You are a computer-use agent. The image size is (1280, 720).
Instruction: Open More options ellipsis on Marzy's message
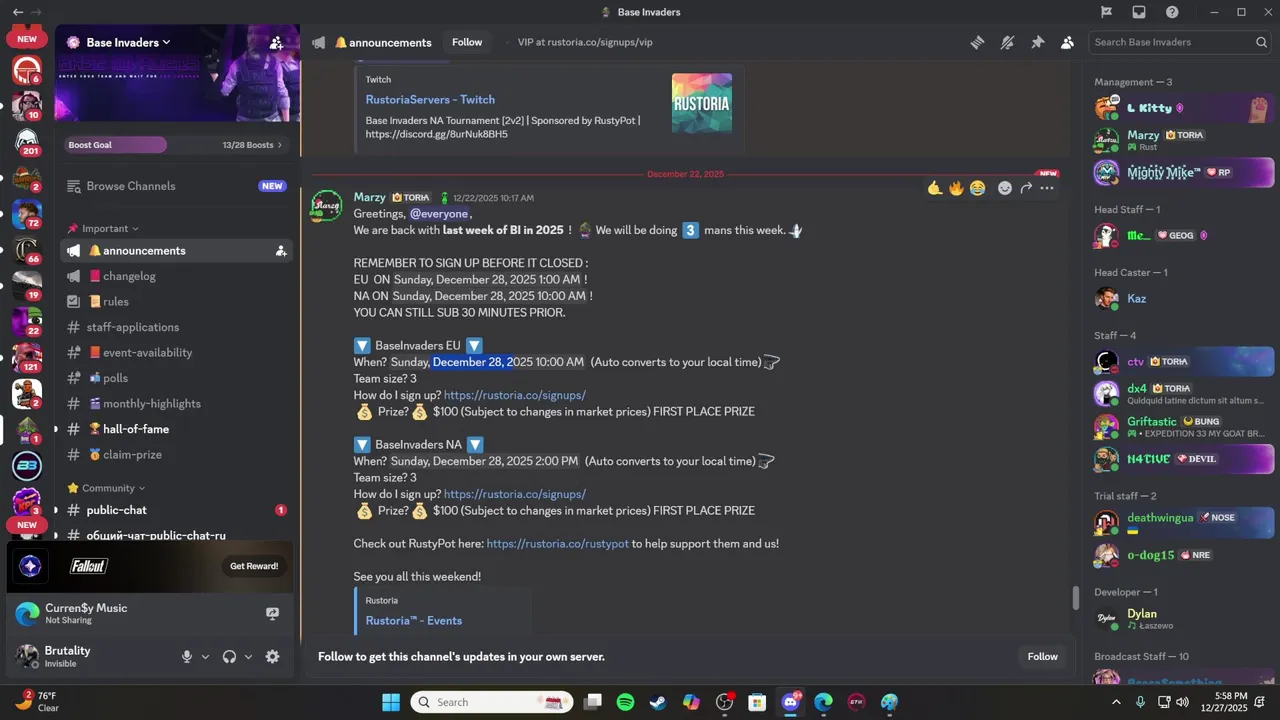1047,188
